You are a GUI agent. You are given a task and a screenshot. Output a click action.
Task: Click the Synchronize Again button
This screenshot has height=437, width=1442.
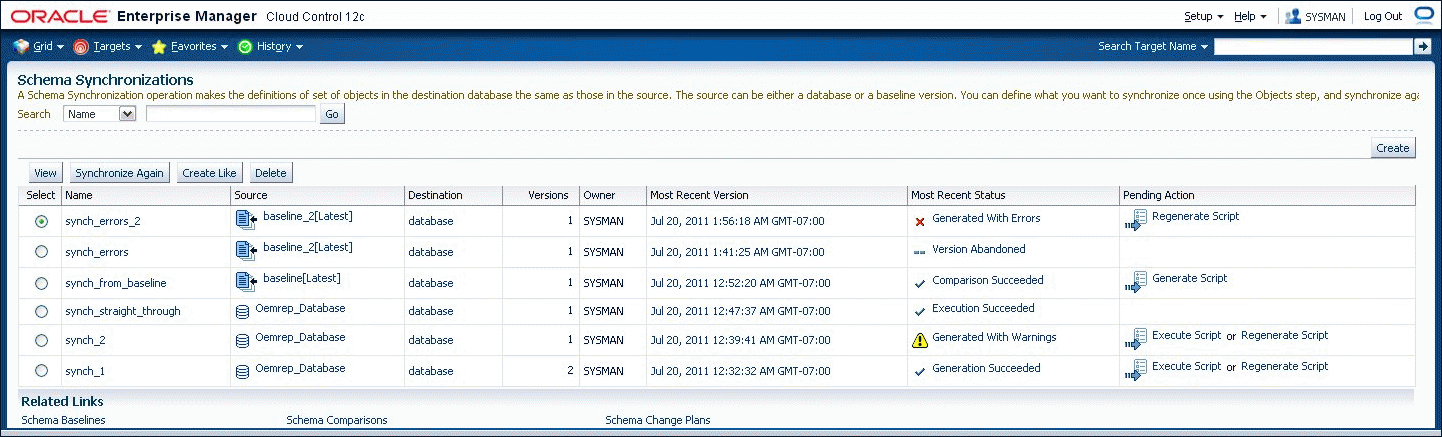click(119, 173)
